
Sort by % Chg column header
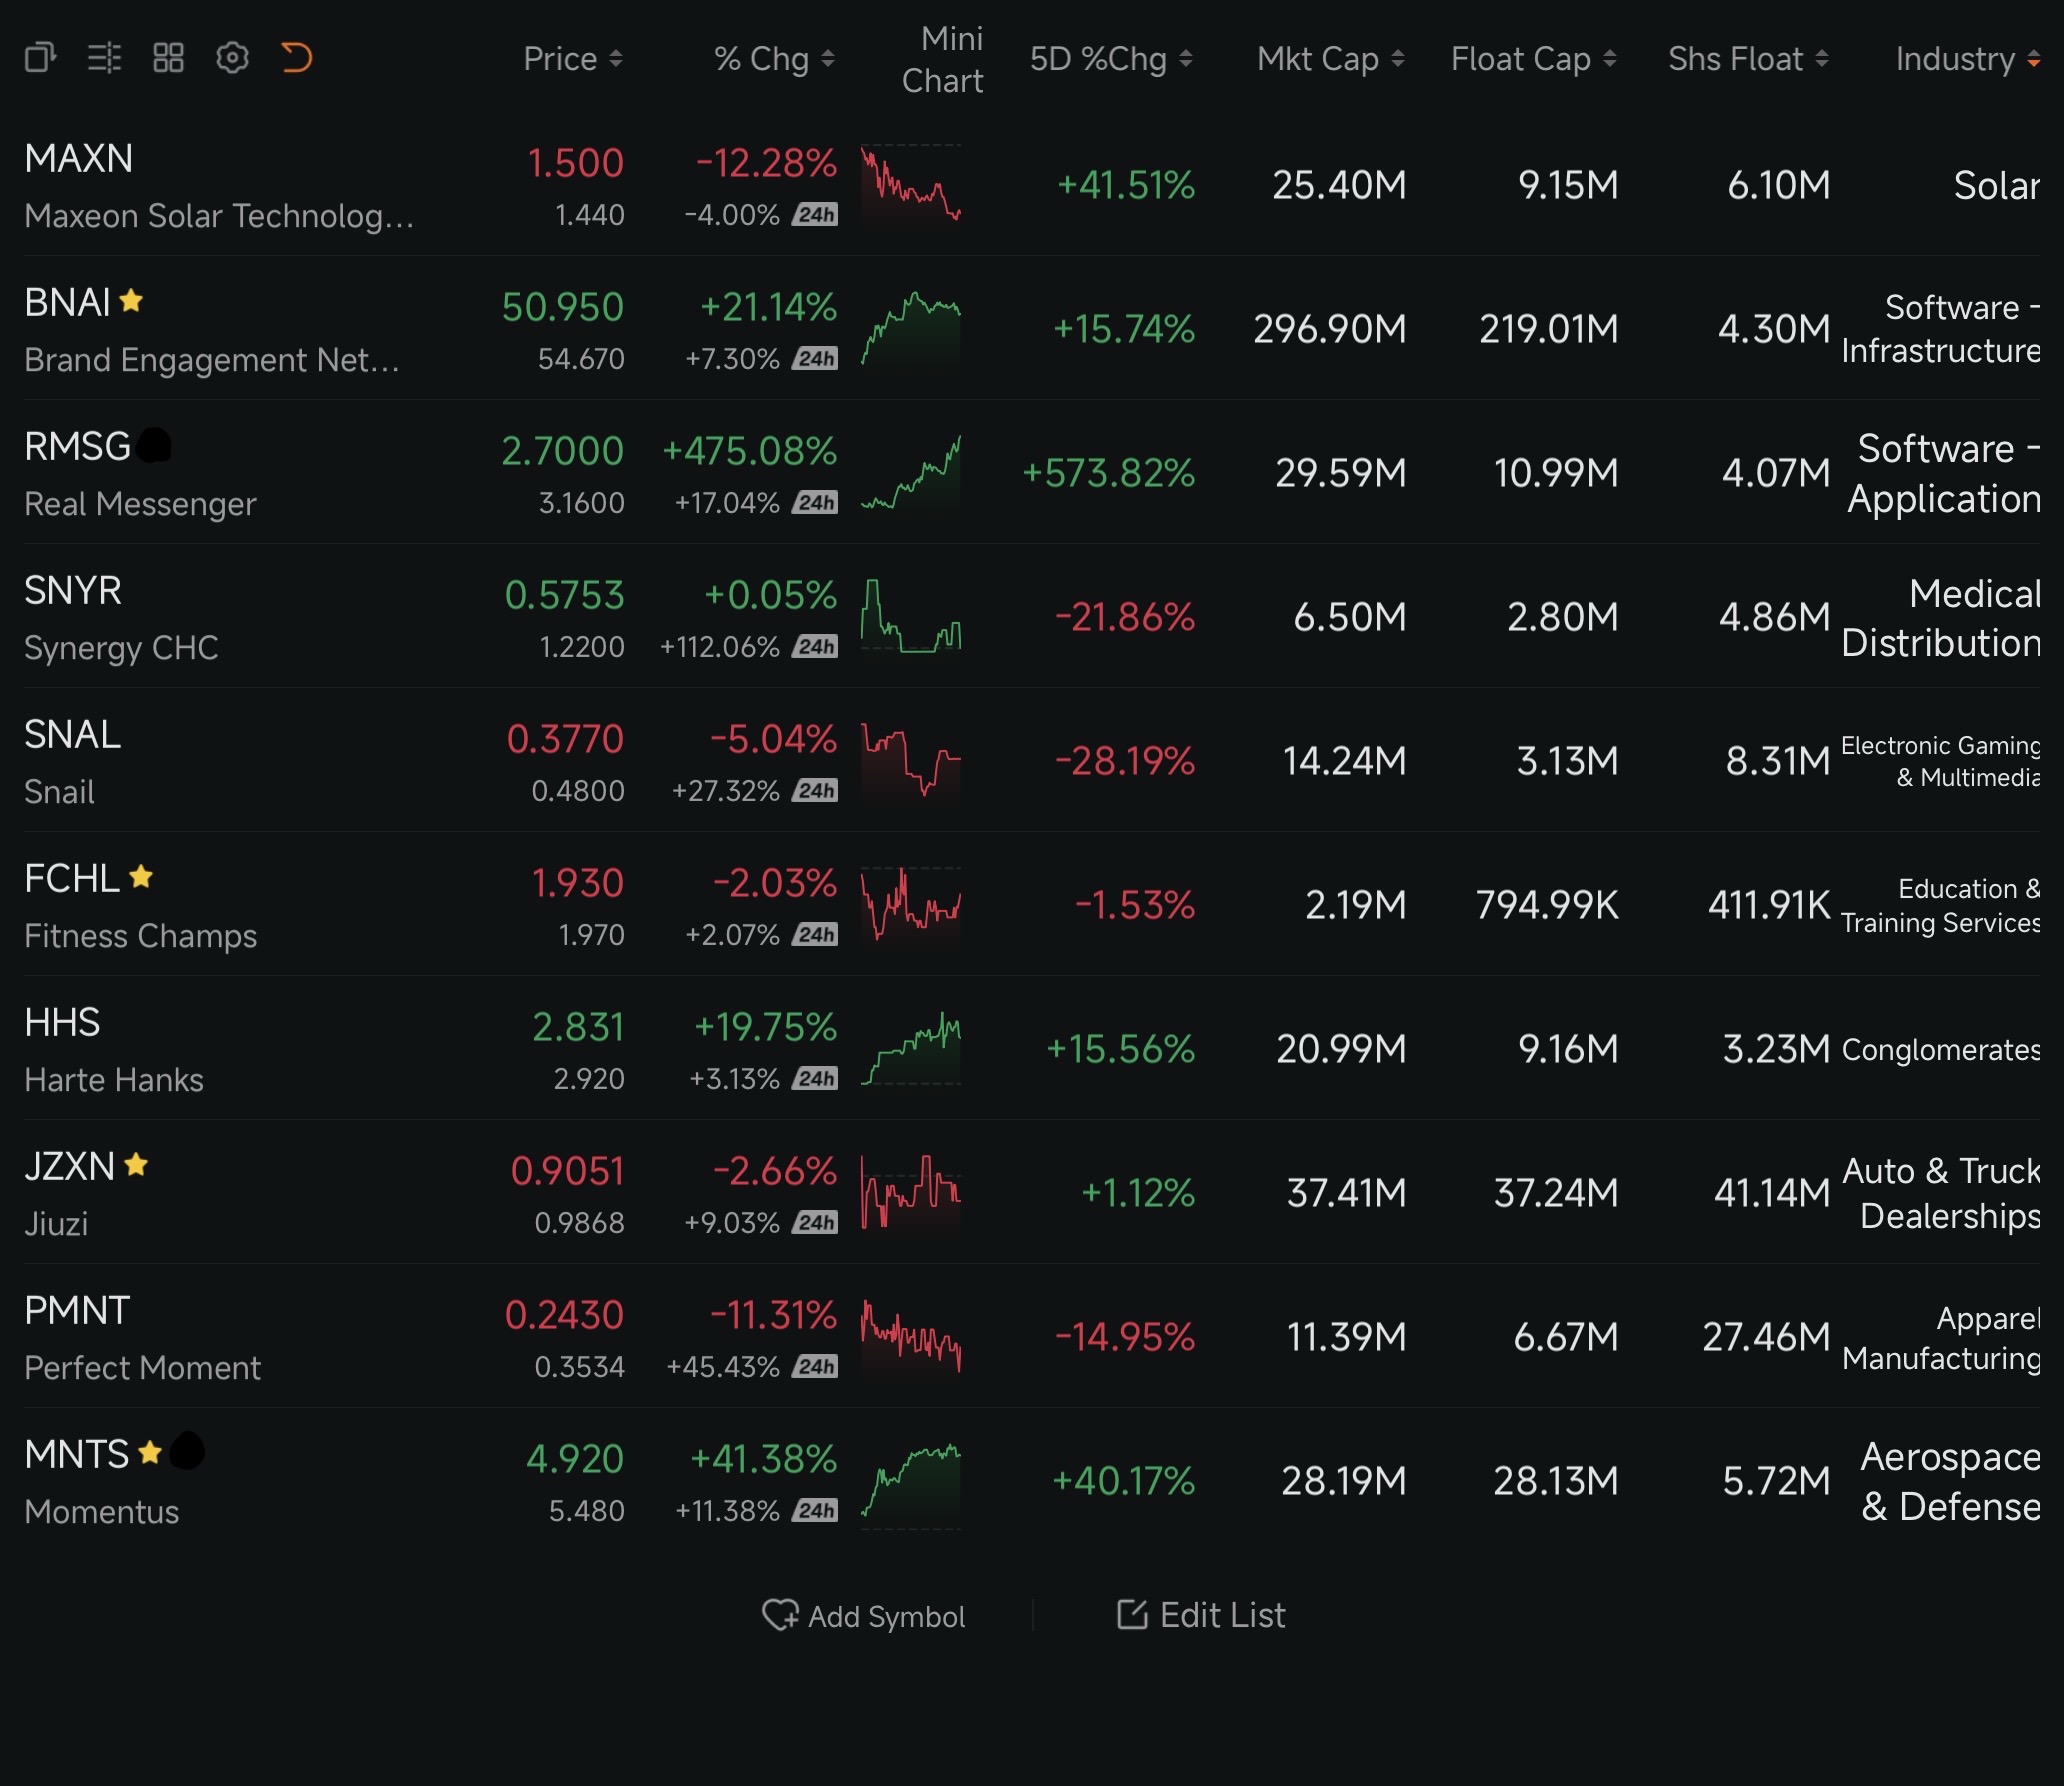(774, 59)
